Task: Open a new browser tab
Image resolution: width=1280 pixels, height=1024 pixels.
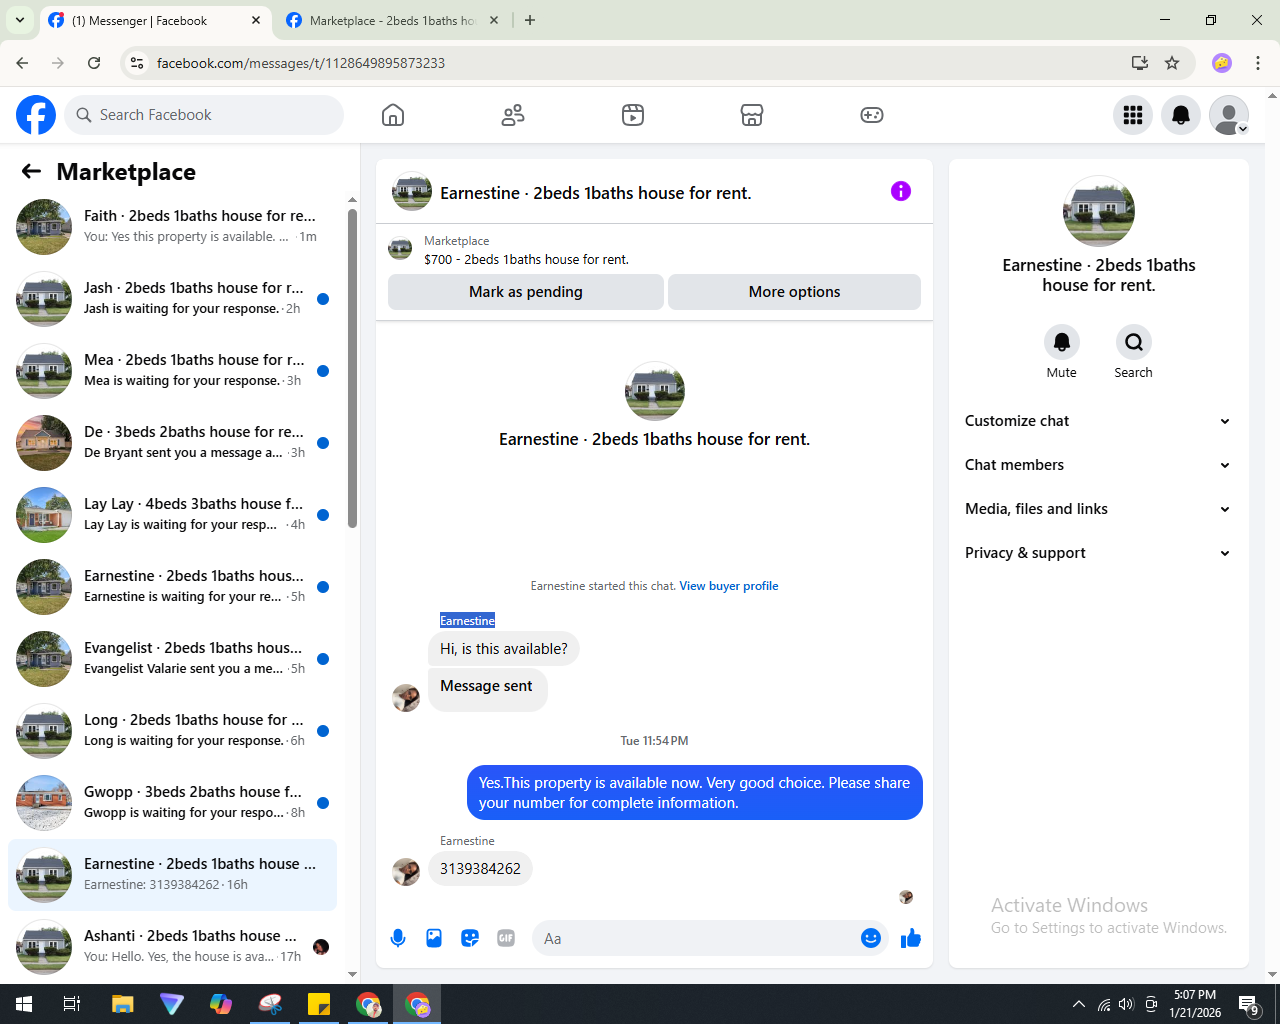Action: (x=530, y=20)
